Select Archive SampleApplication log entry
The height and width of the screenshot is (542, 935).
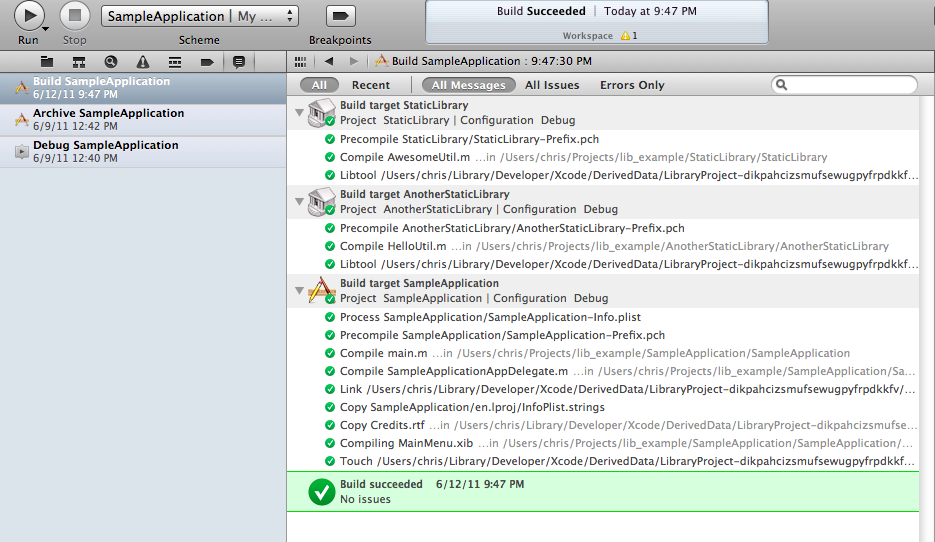tap(143, 119)
